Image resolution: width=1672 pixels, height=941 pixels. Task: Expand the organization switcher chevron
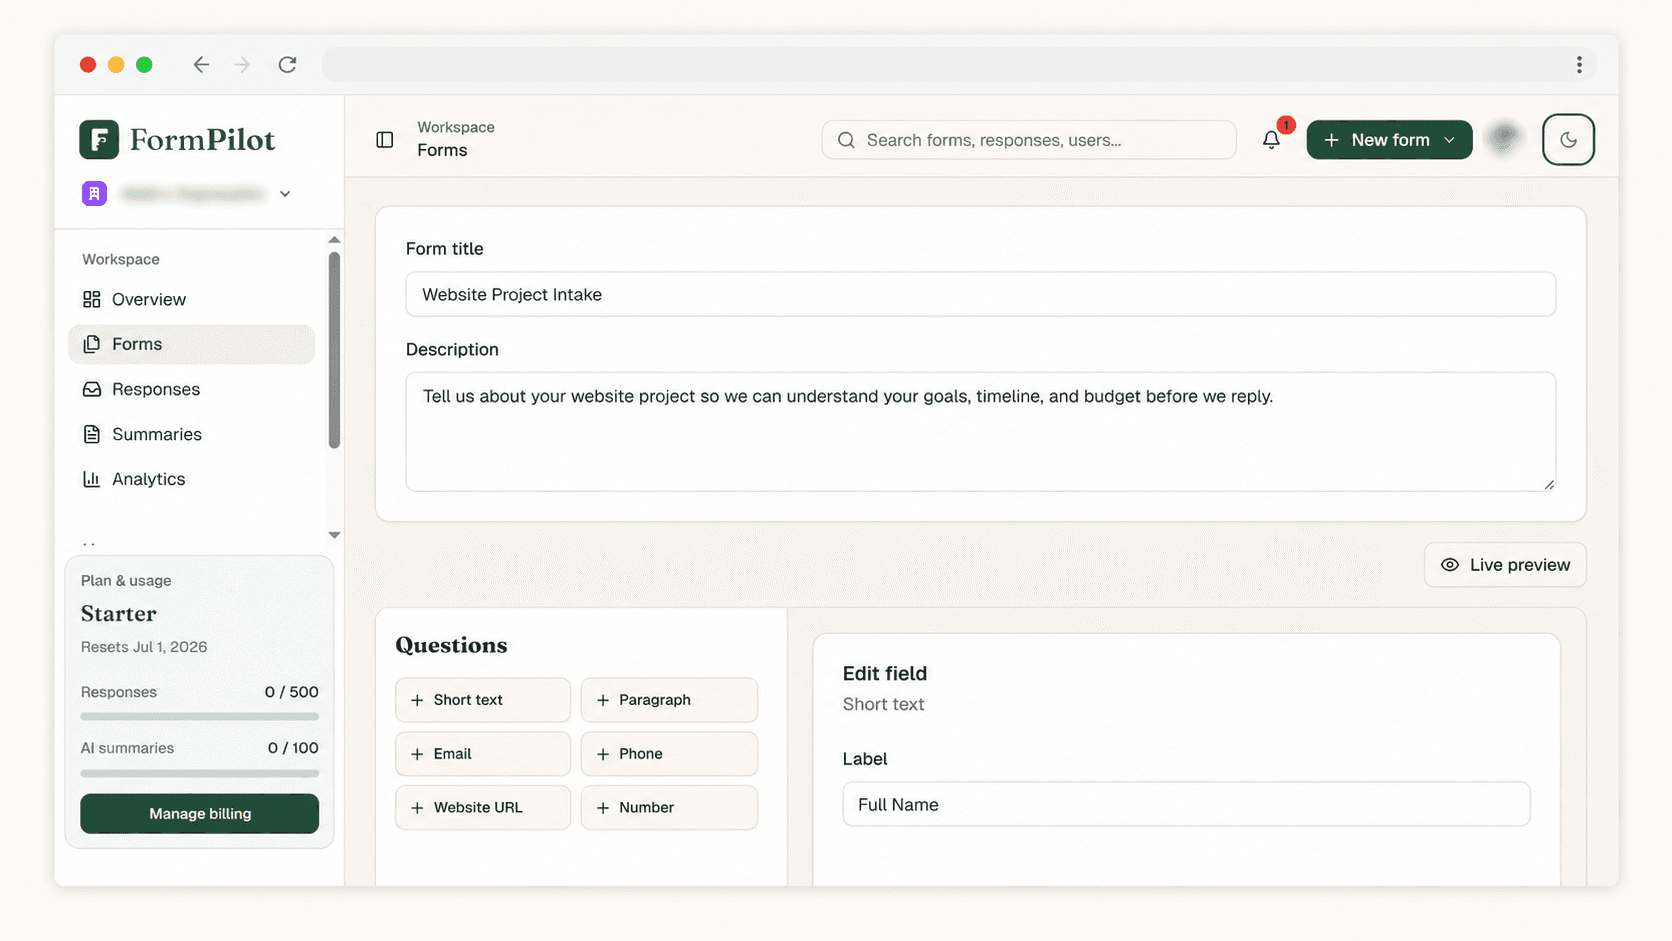tap(285, 194)
